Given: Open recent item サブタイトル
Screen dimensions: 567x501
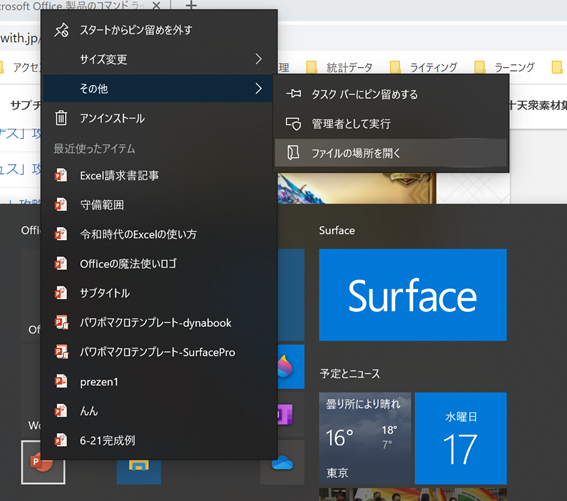Looking at the screenshot, I should pos(159,293).
